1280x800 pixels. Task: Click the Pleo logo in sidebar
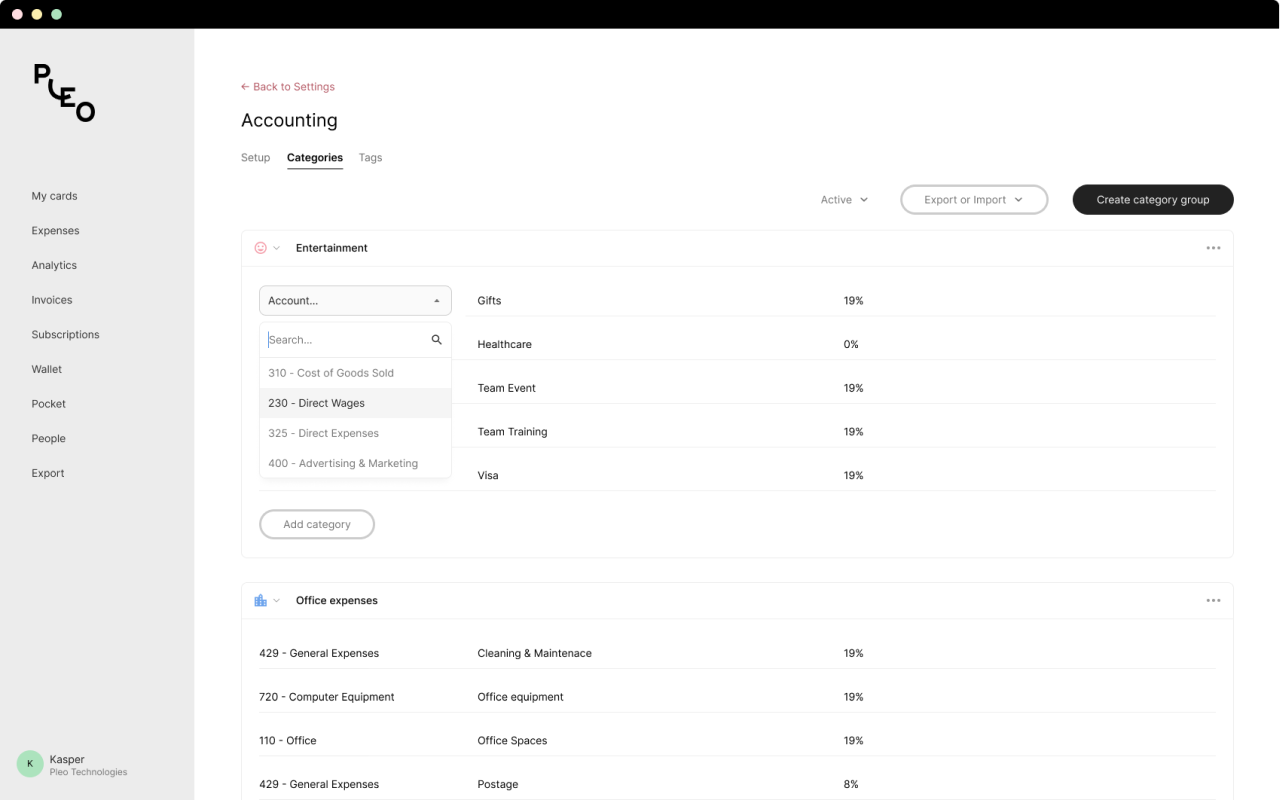(64, 93)
